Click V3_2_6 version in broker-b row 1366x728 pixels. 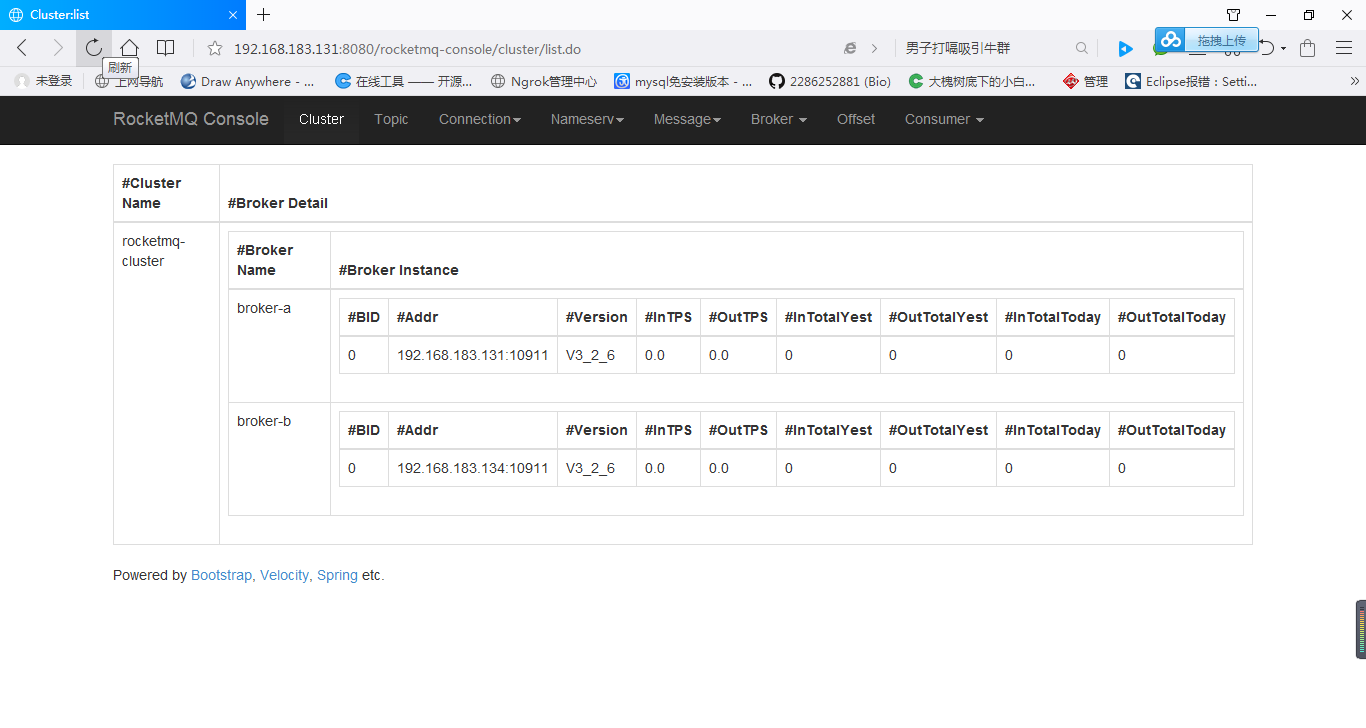pos(590,468)
